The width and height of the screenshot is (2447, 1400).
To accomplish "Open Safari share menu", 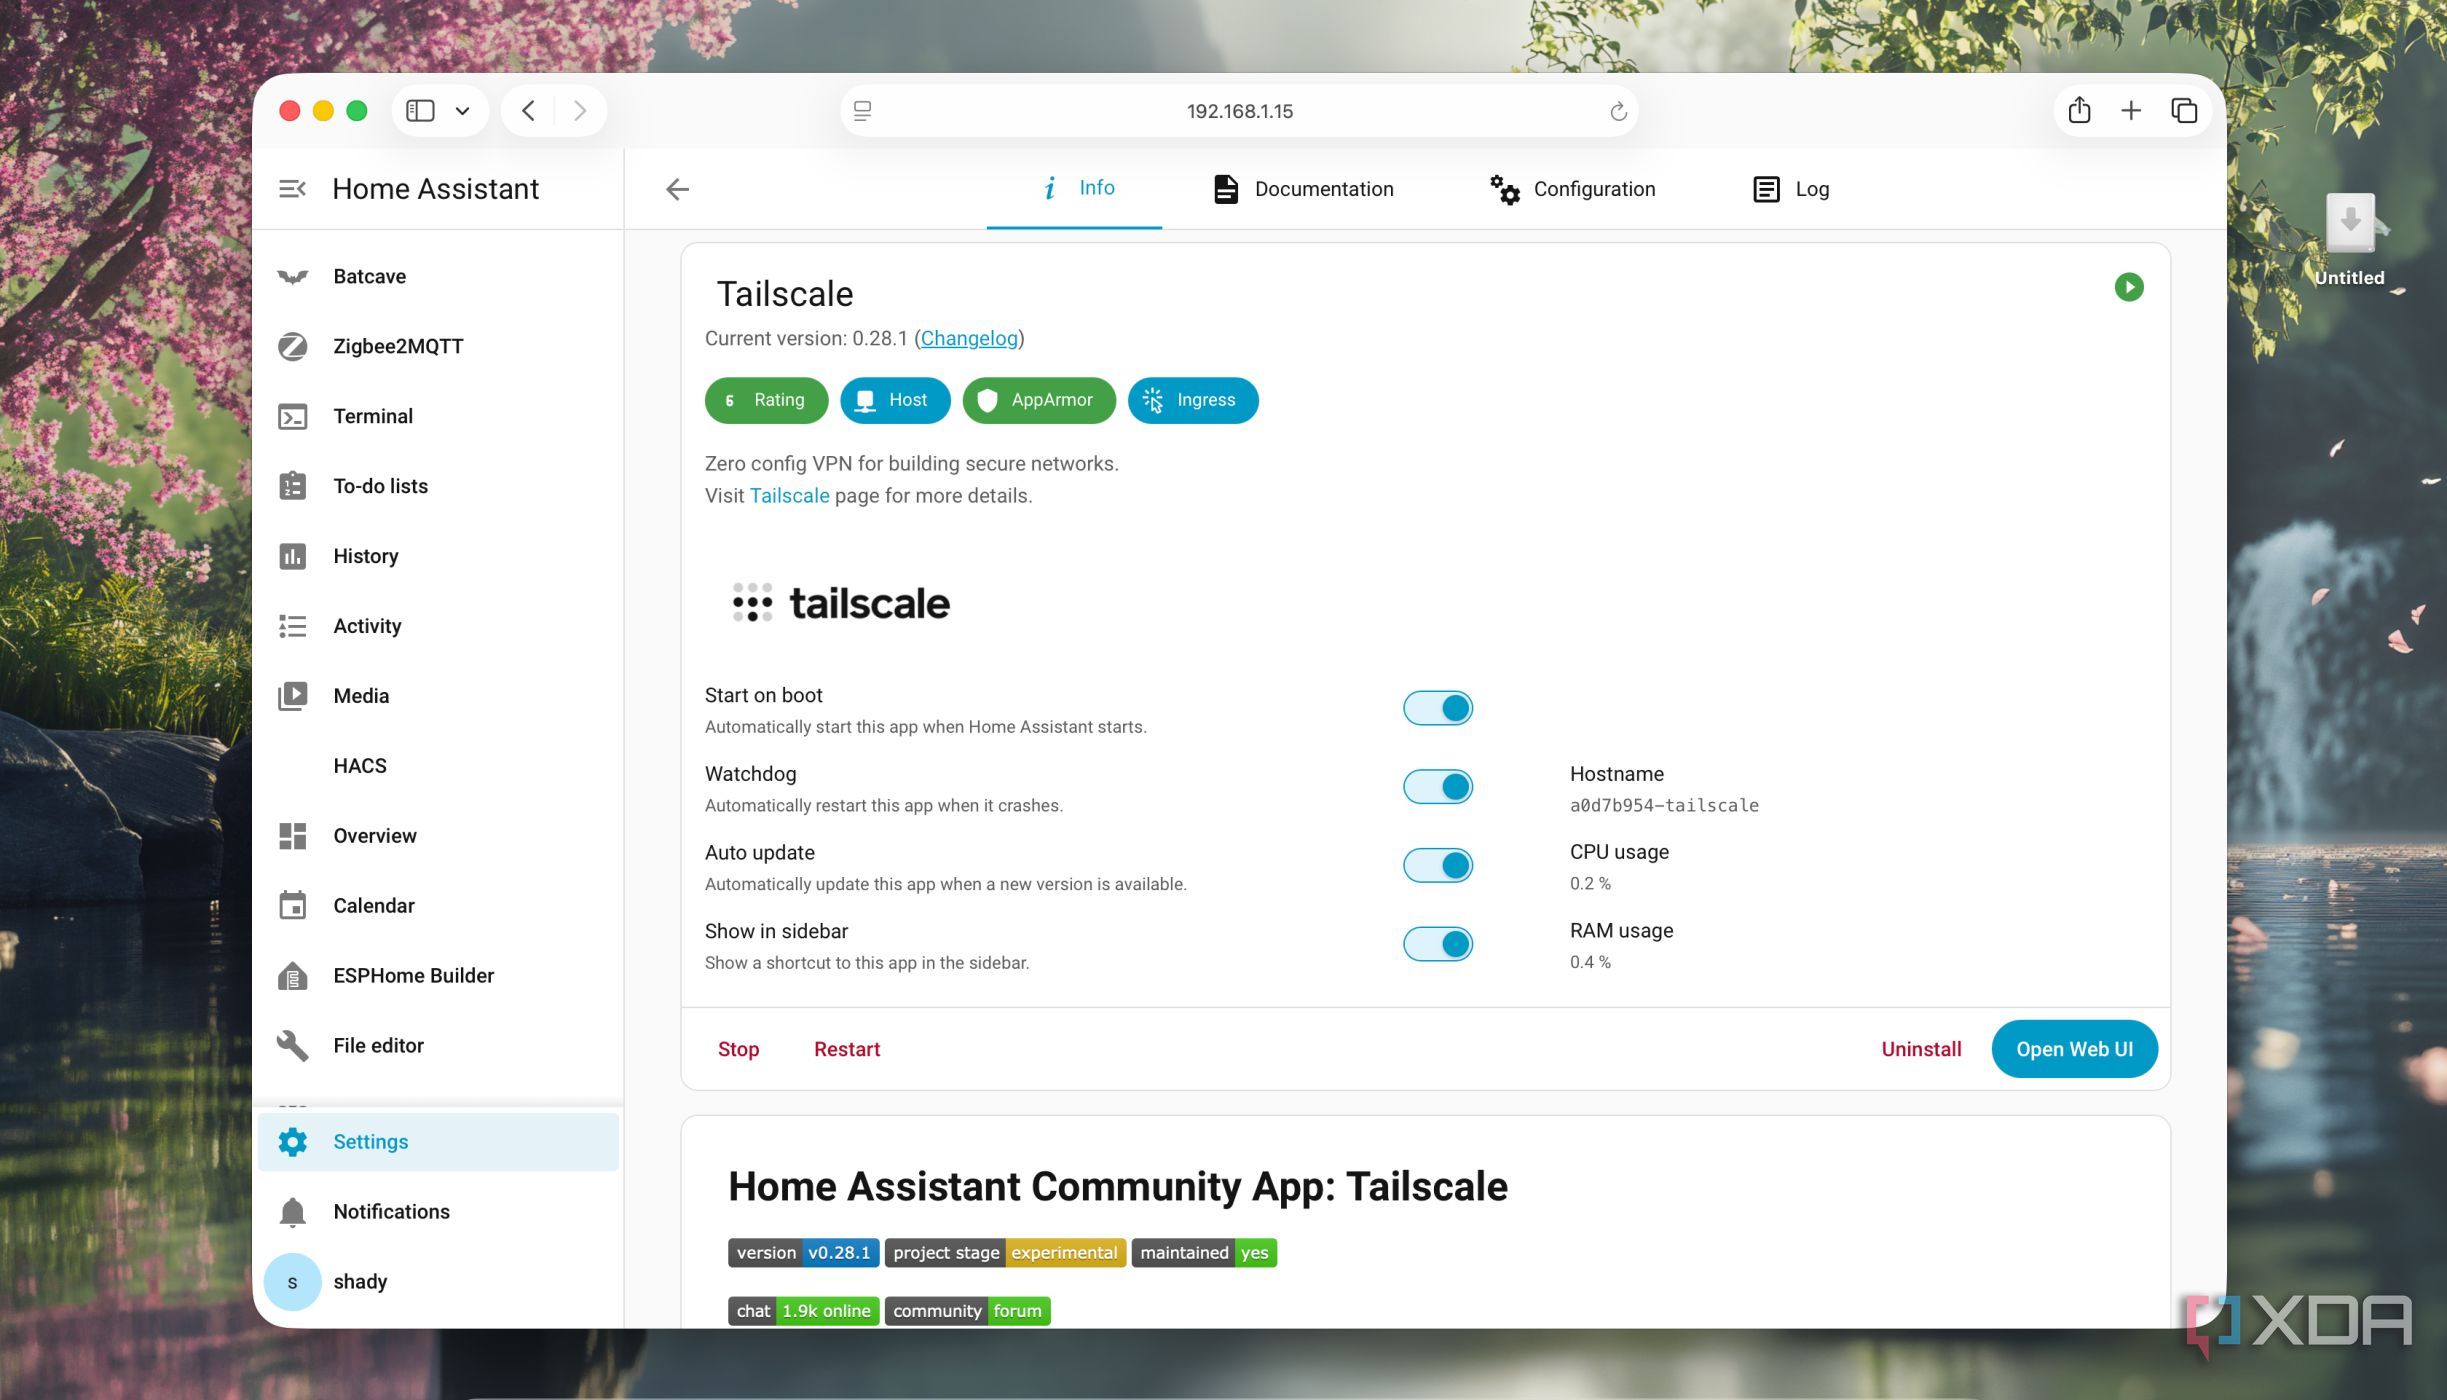I will coord(2079,110).
